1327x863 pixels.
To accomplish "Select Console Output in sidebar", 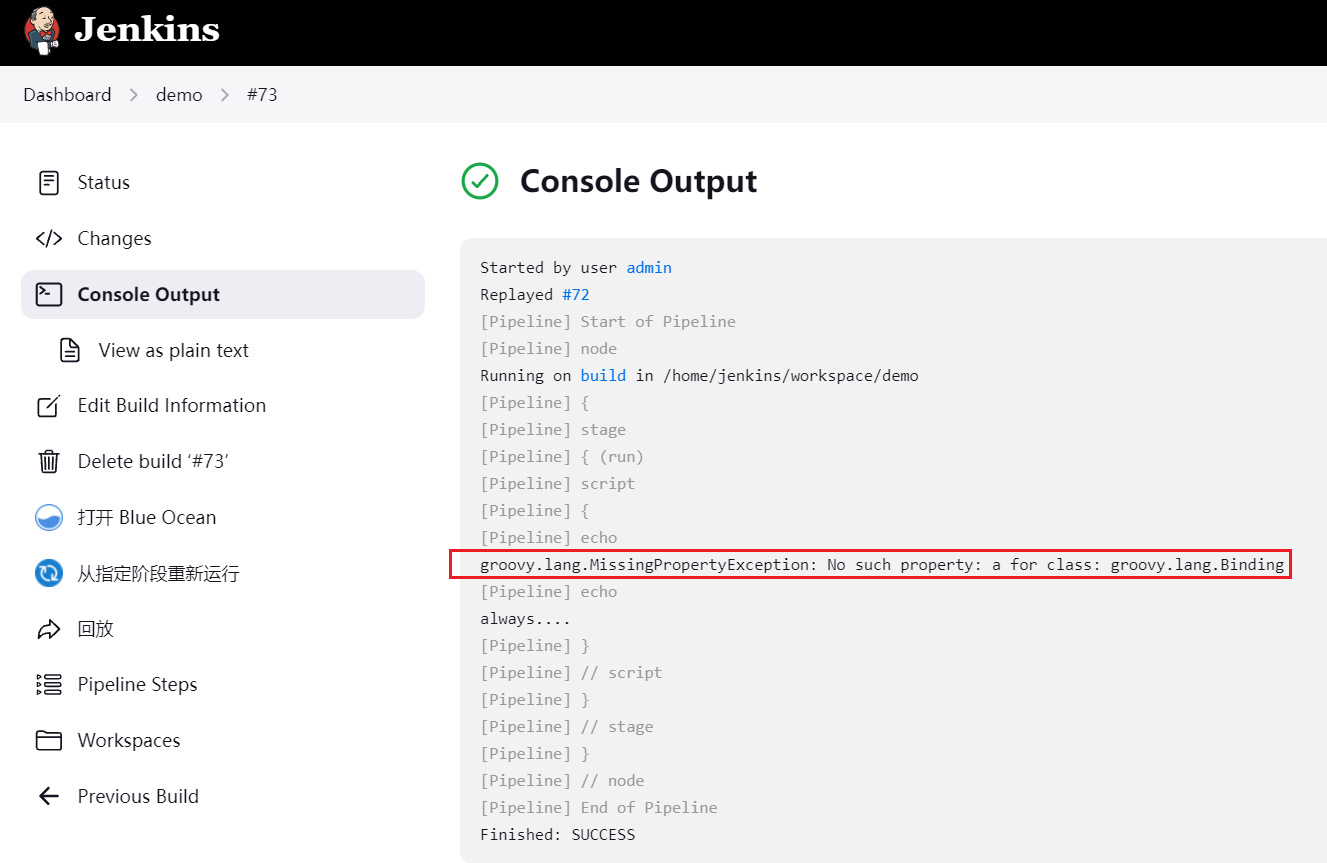I will (222, 294).
